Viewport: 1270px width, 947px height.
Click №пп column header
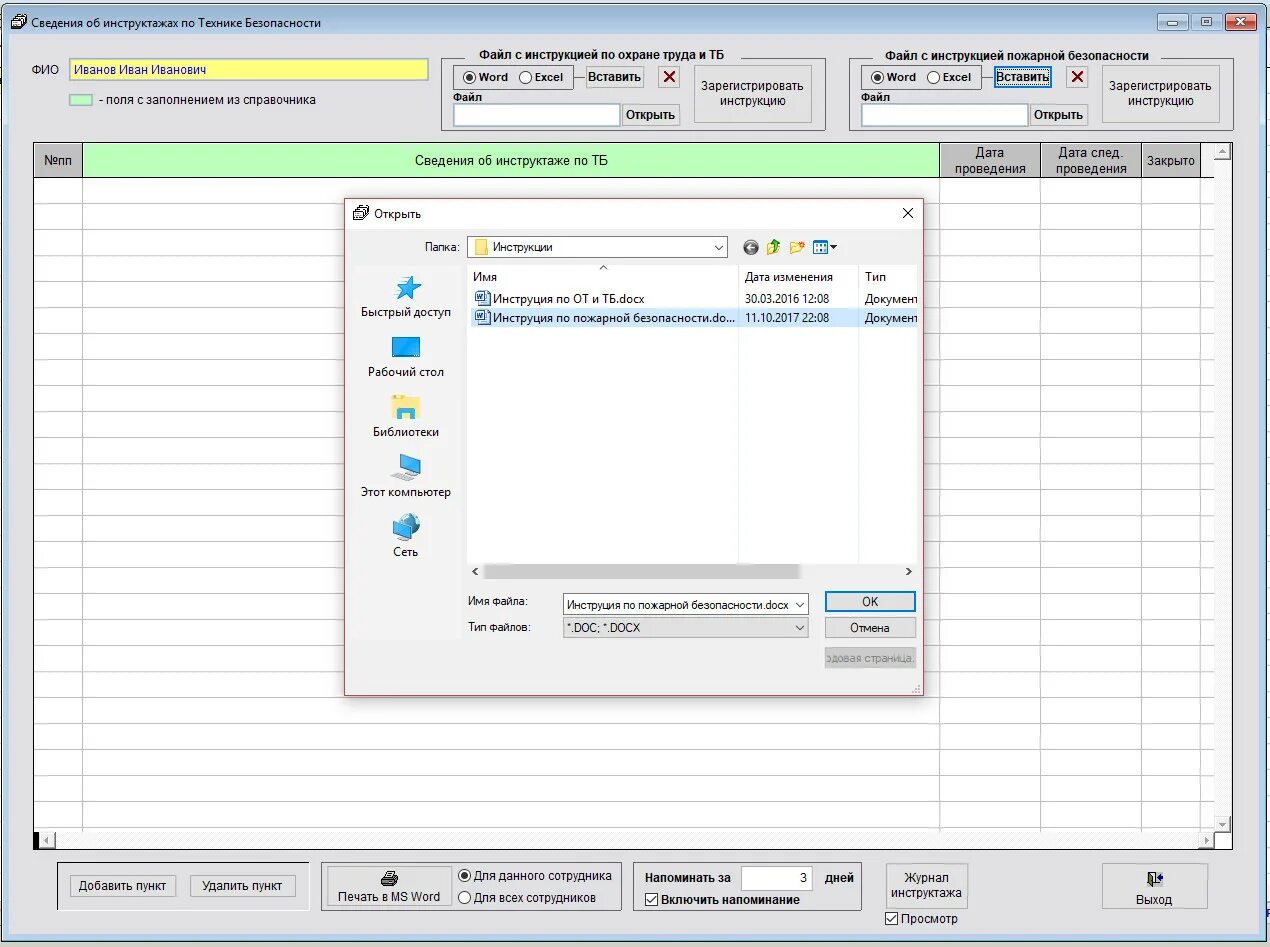(58, 160)
